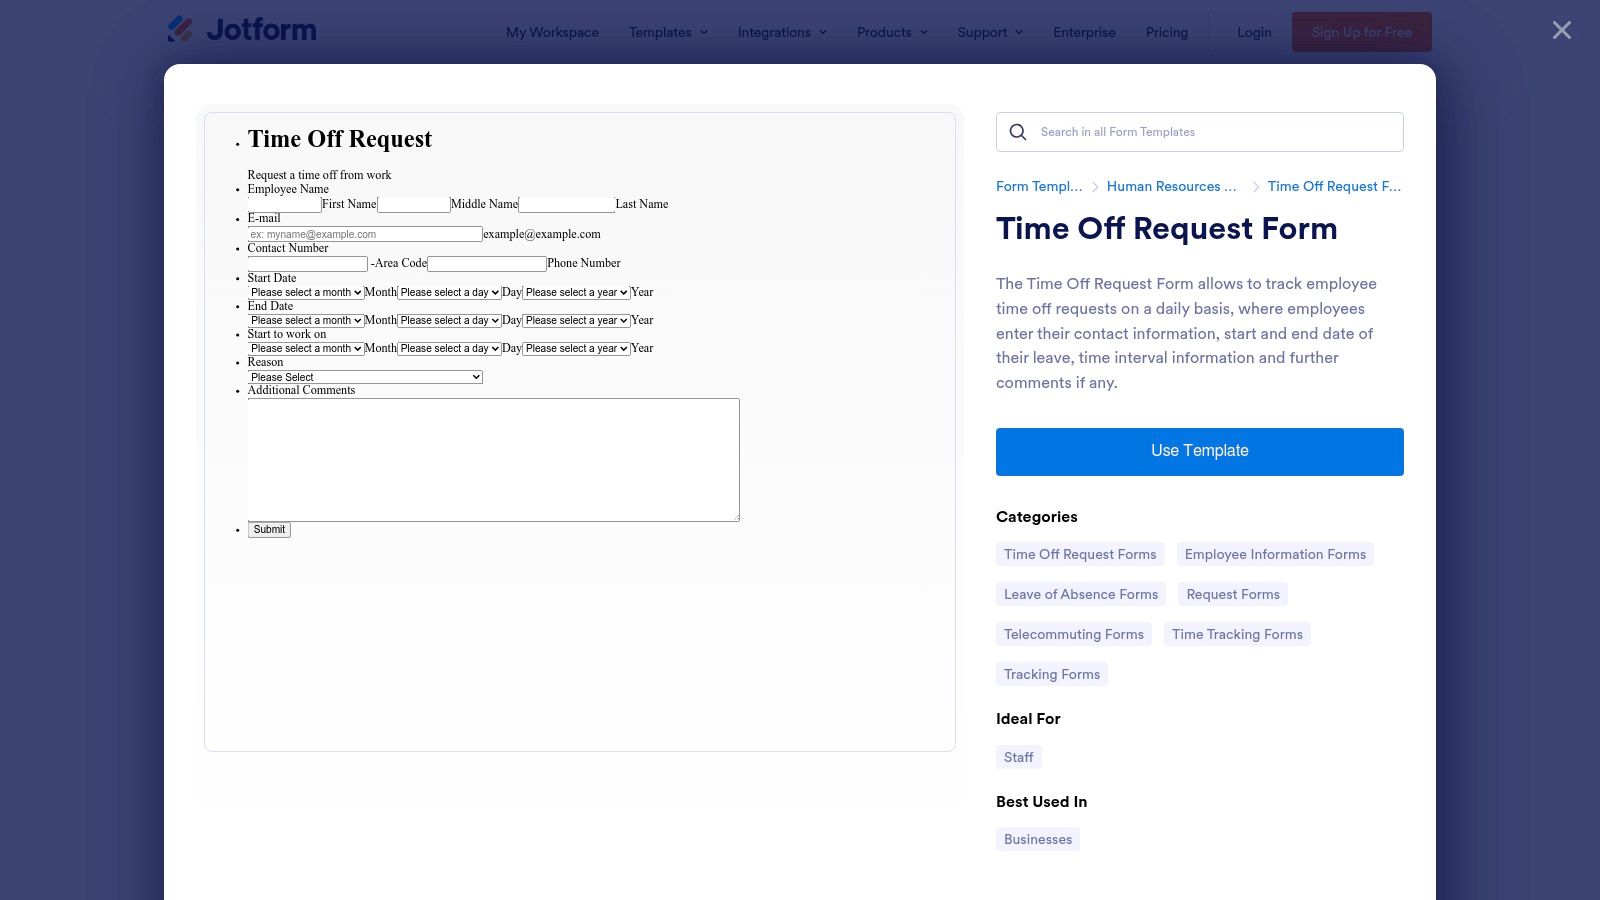
Task: Open the Reason select dropdown
Action: point(365,377)
